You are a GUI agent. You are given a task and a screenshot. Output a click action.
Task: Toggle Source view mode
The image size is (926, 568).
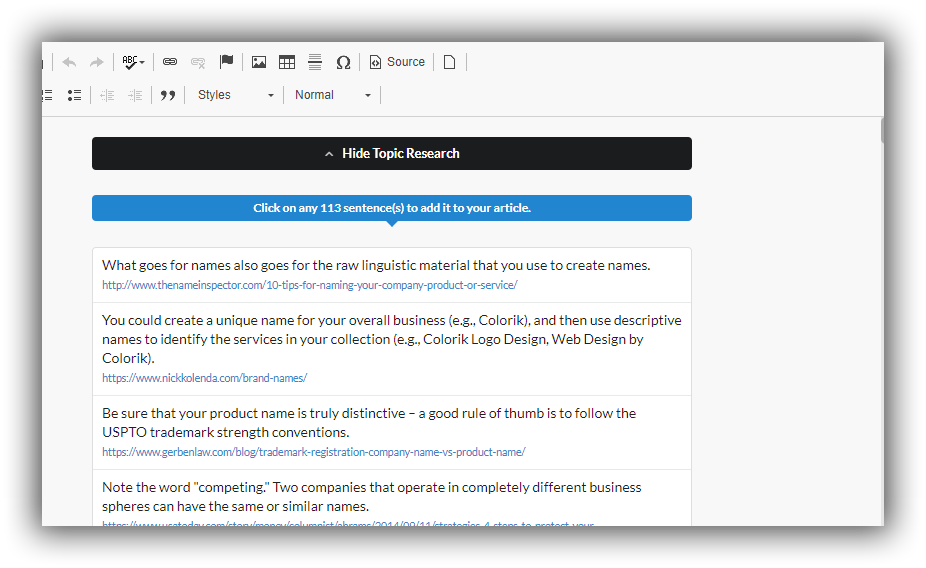(x=397, y=62)
